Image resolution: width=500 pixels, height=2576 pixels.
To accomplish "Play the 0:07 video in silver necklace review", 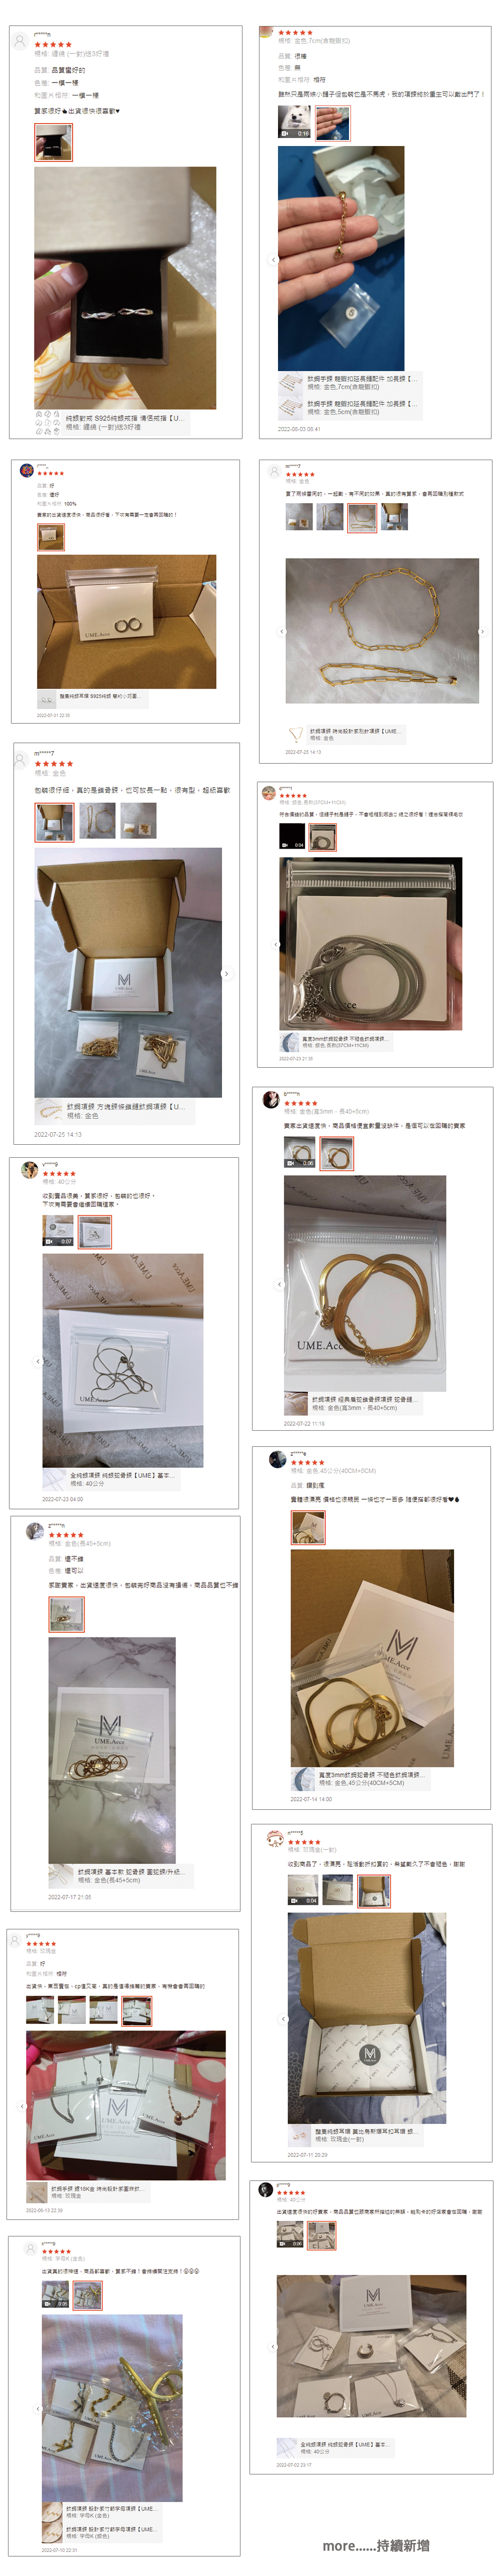I will tap(58, 1231).
